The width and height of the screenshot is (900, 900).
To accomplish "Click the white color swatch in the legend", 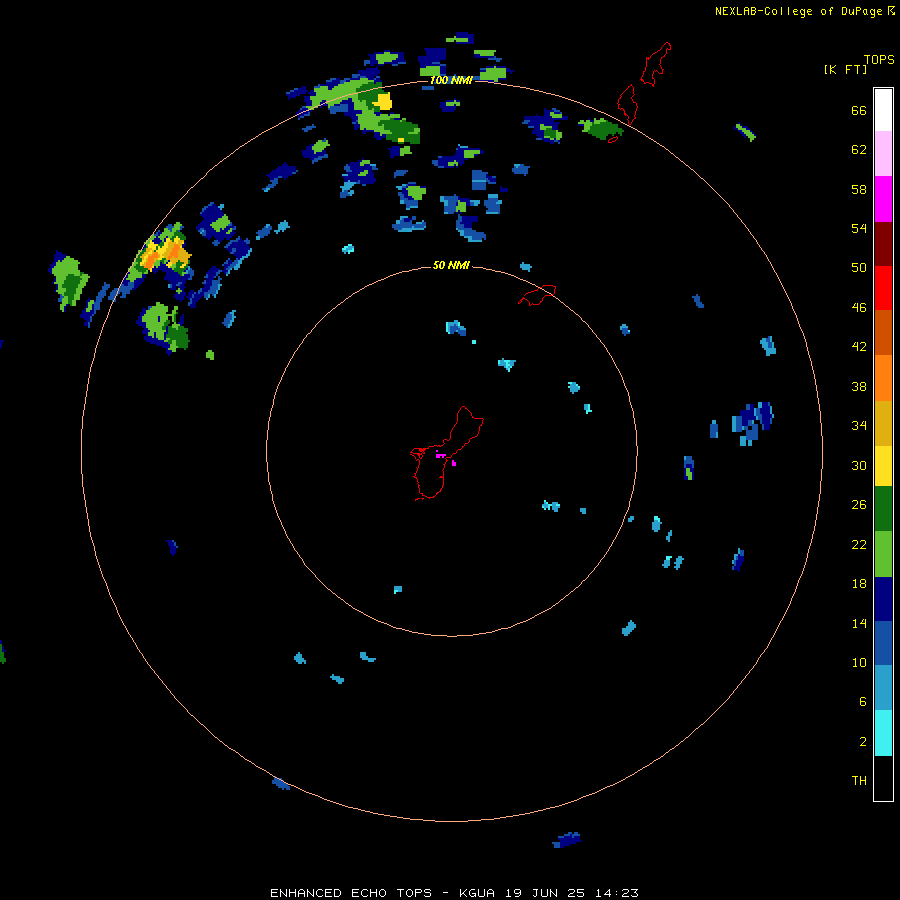I will pyautogui.click(x=883, y=110).
